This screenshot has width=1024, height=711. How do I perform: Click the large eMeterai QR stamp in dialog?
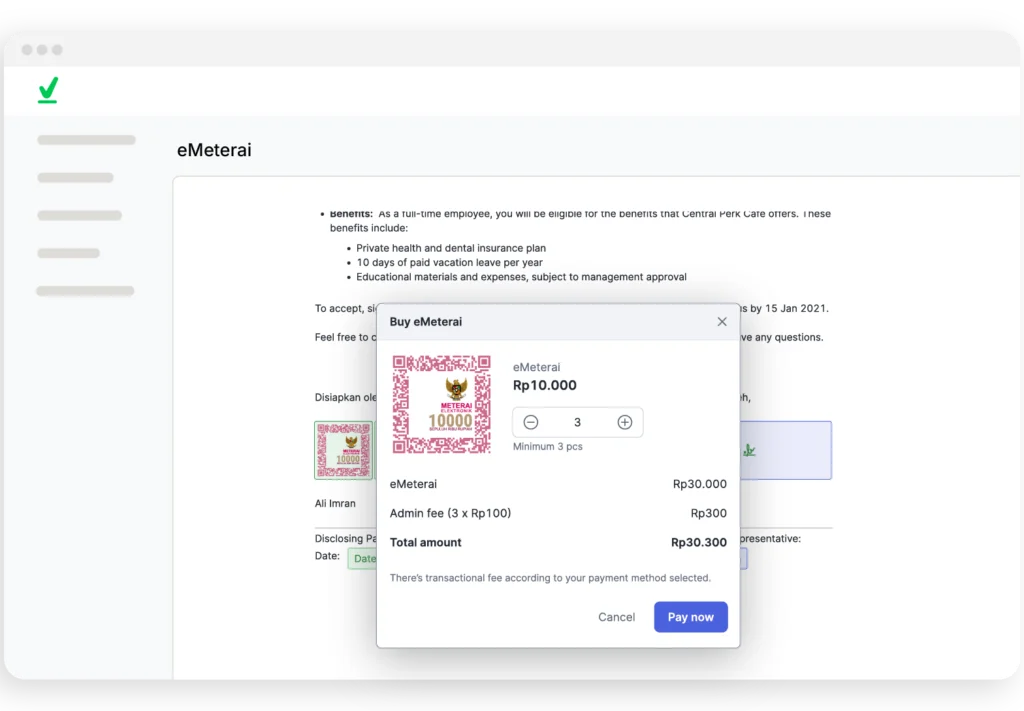441,404
